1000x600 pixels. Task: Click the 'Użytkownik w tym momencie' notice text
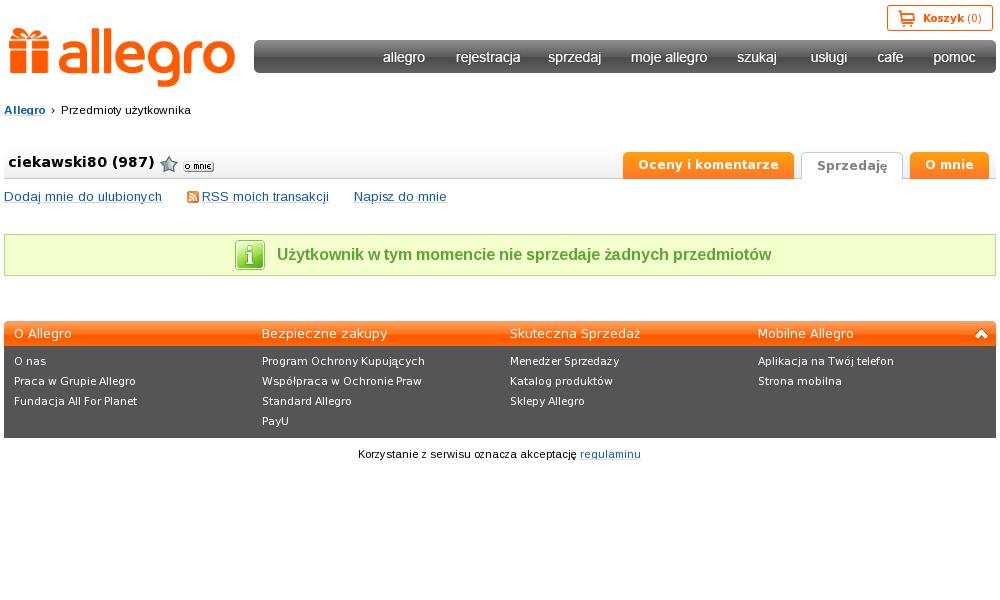[524, 255]
